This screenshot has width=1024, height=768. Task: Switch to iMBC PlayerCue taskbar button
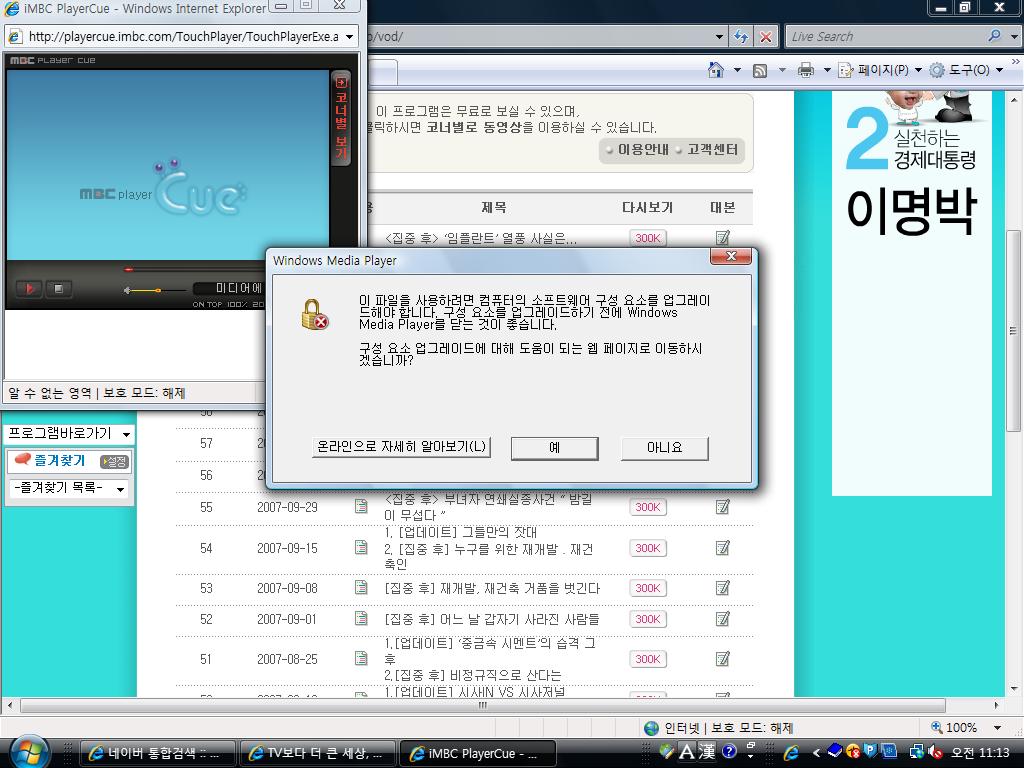pos(477,754)
